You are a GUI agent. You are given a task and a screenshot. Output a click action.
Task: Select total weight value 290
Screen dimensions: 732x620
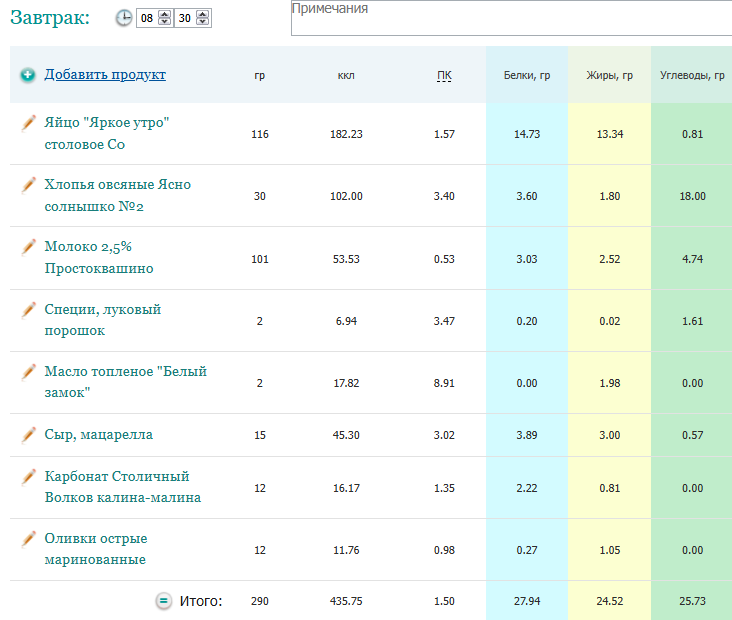coord(260,602)
